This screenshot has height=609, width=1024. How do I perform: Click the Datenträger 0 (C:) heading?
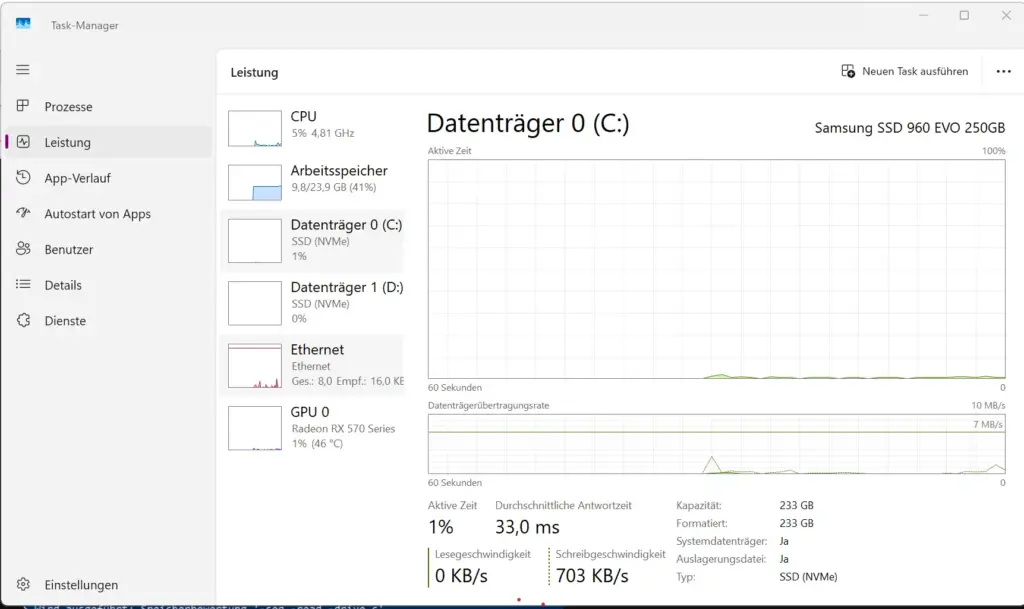click(x=528, y=123)
